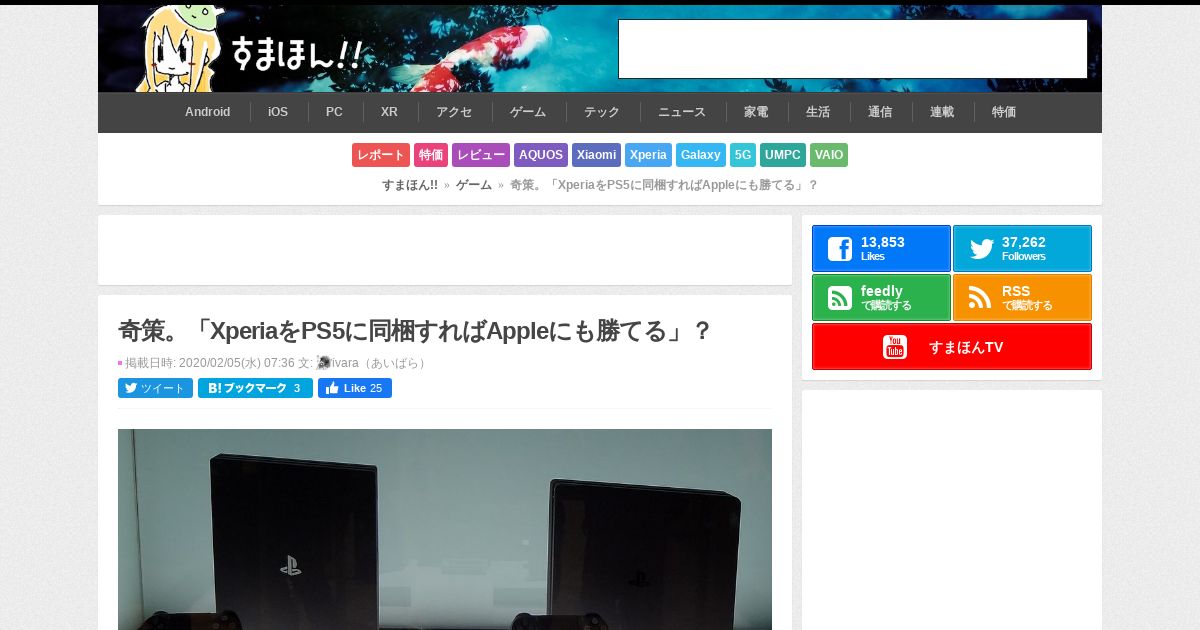Open the 家電 menu item

(756, 112)
